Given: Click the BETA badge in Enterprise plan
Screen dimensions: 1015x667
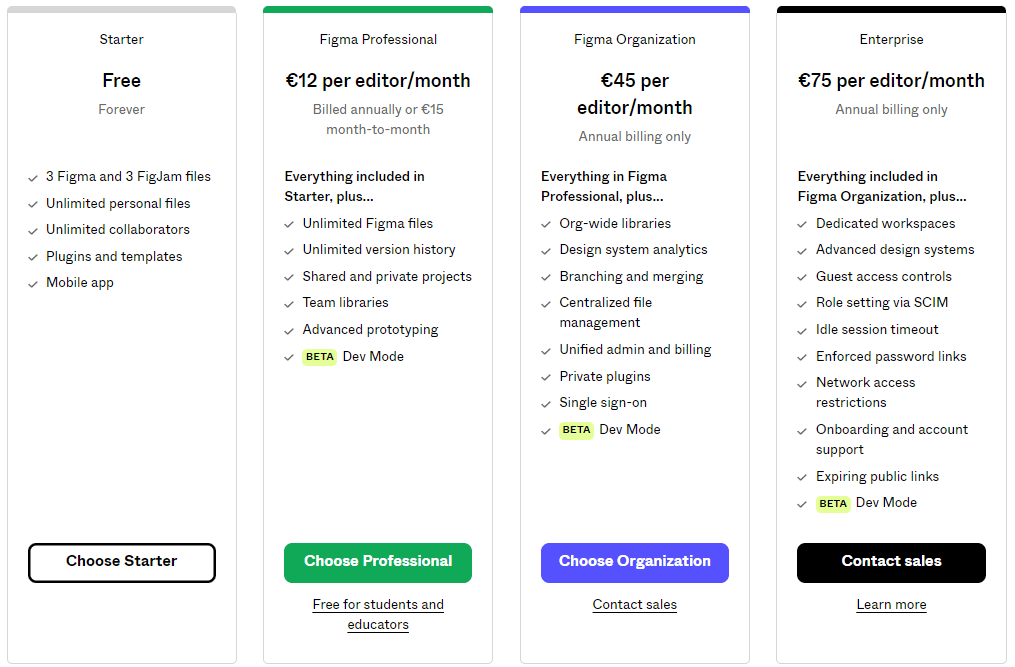Looking at the screenshot, I should [x=833, y=504].
